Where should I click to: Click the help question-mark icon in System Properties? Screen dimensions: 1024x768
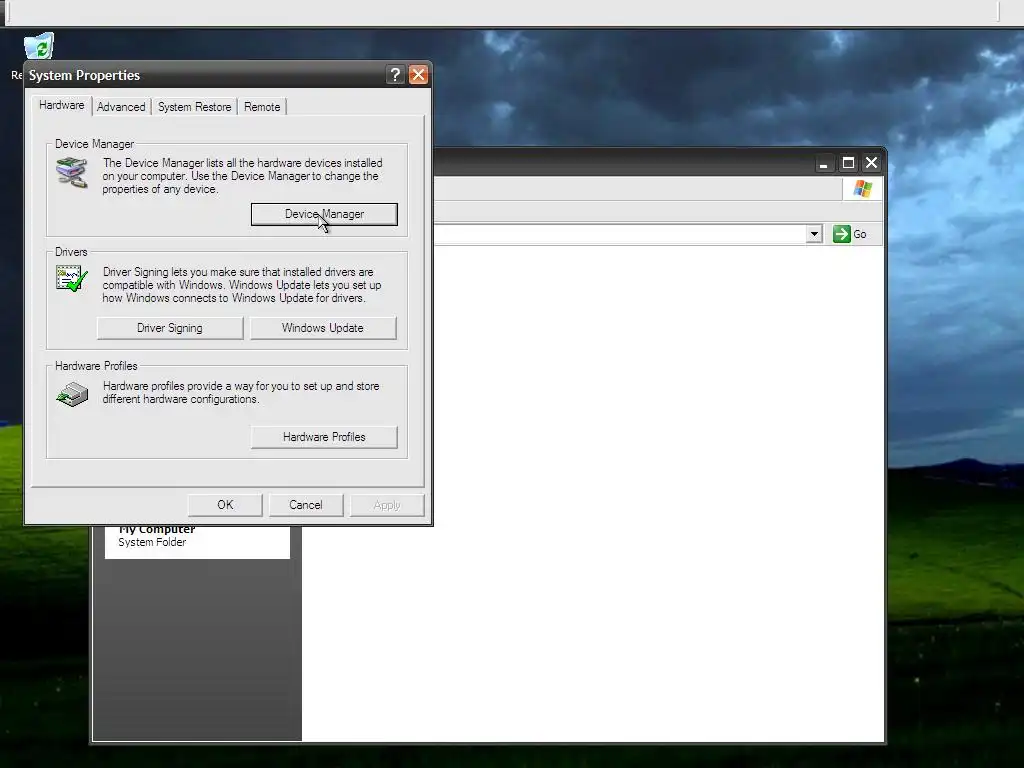coord(394,75)
